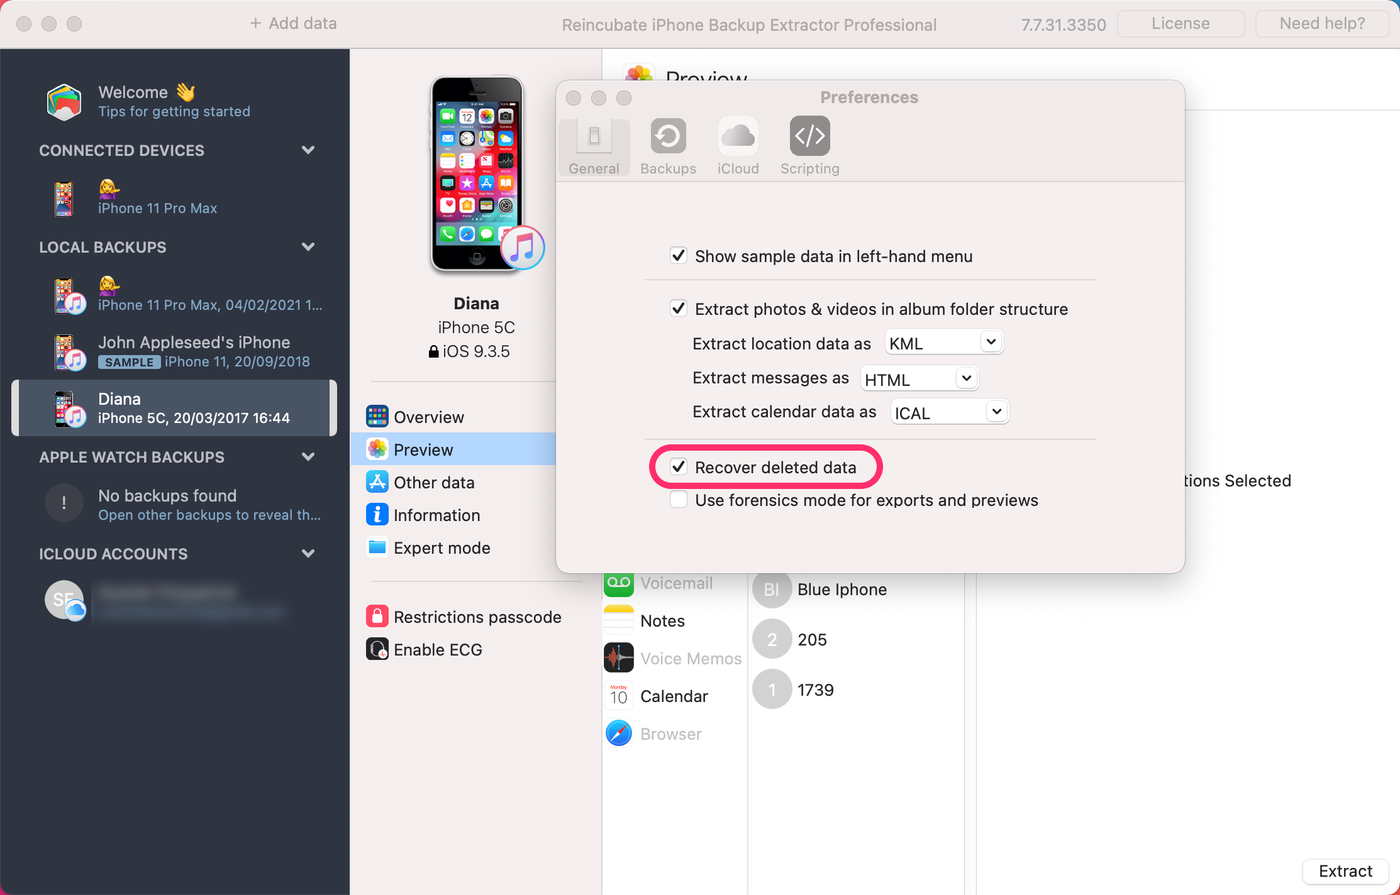Select the Diana iPhone 5C backup
This screenshot has height=895, width=1400.
[x=174, y=408]
